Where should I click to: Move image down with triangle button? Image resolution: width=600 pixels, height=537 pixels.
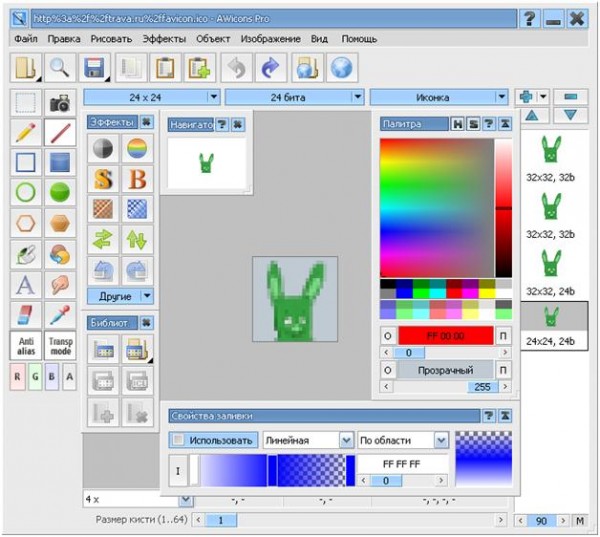click(571, 115)
